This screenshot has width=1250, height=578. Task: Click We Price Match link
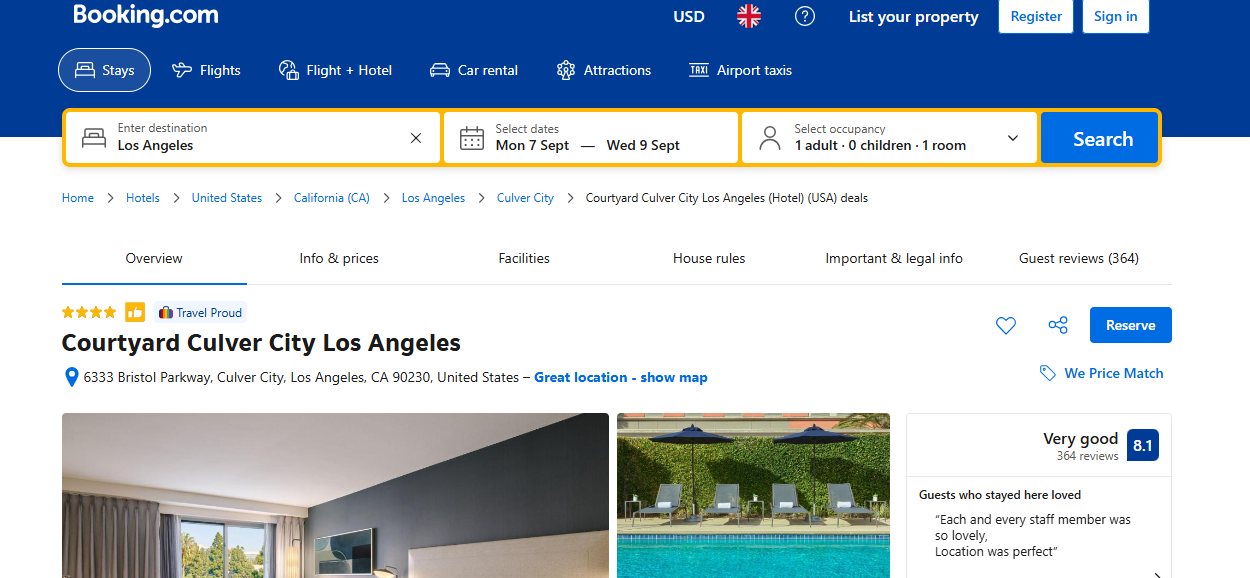1114,373
